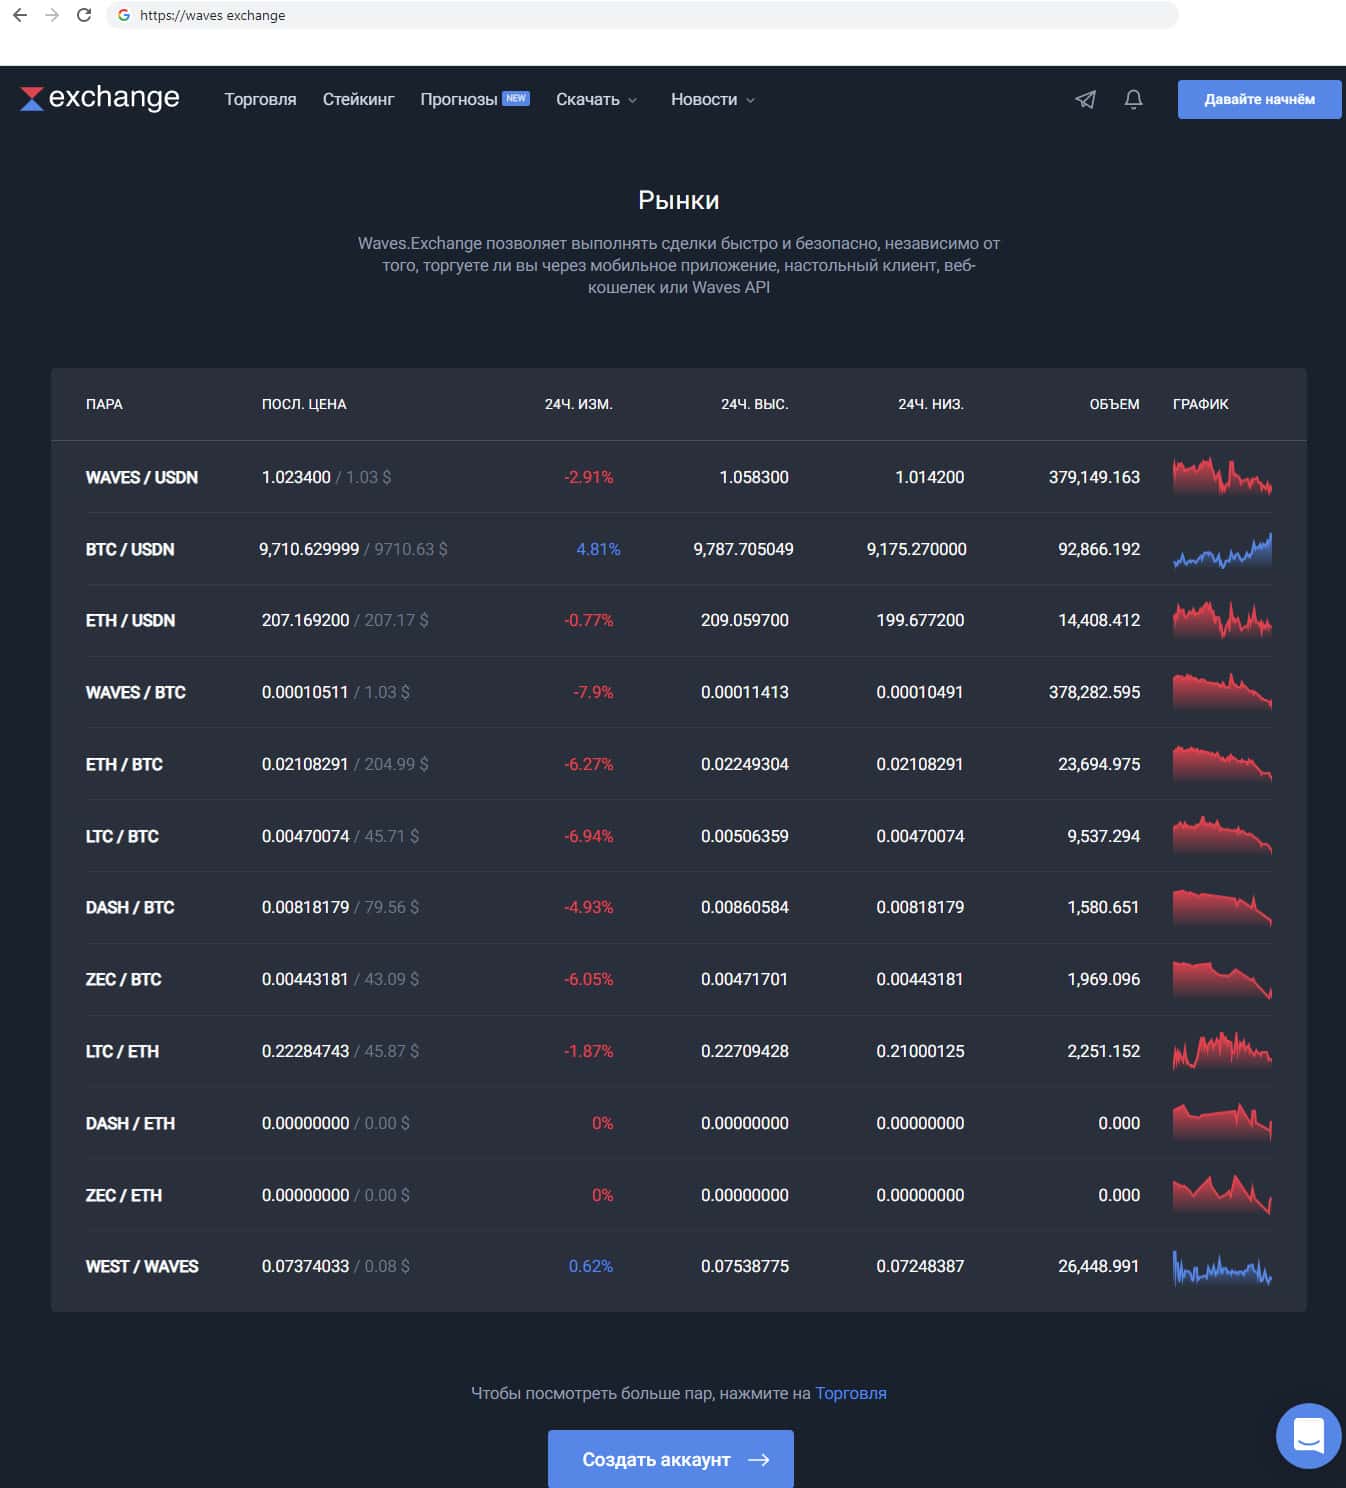Screen dimensions: 1346x1488
Task: Select the WAVES / BTC pair
Action: (136, 692)
